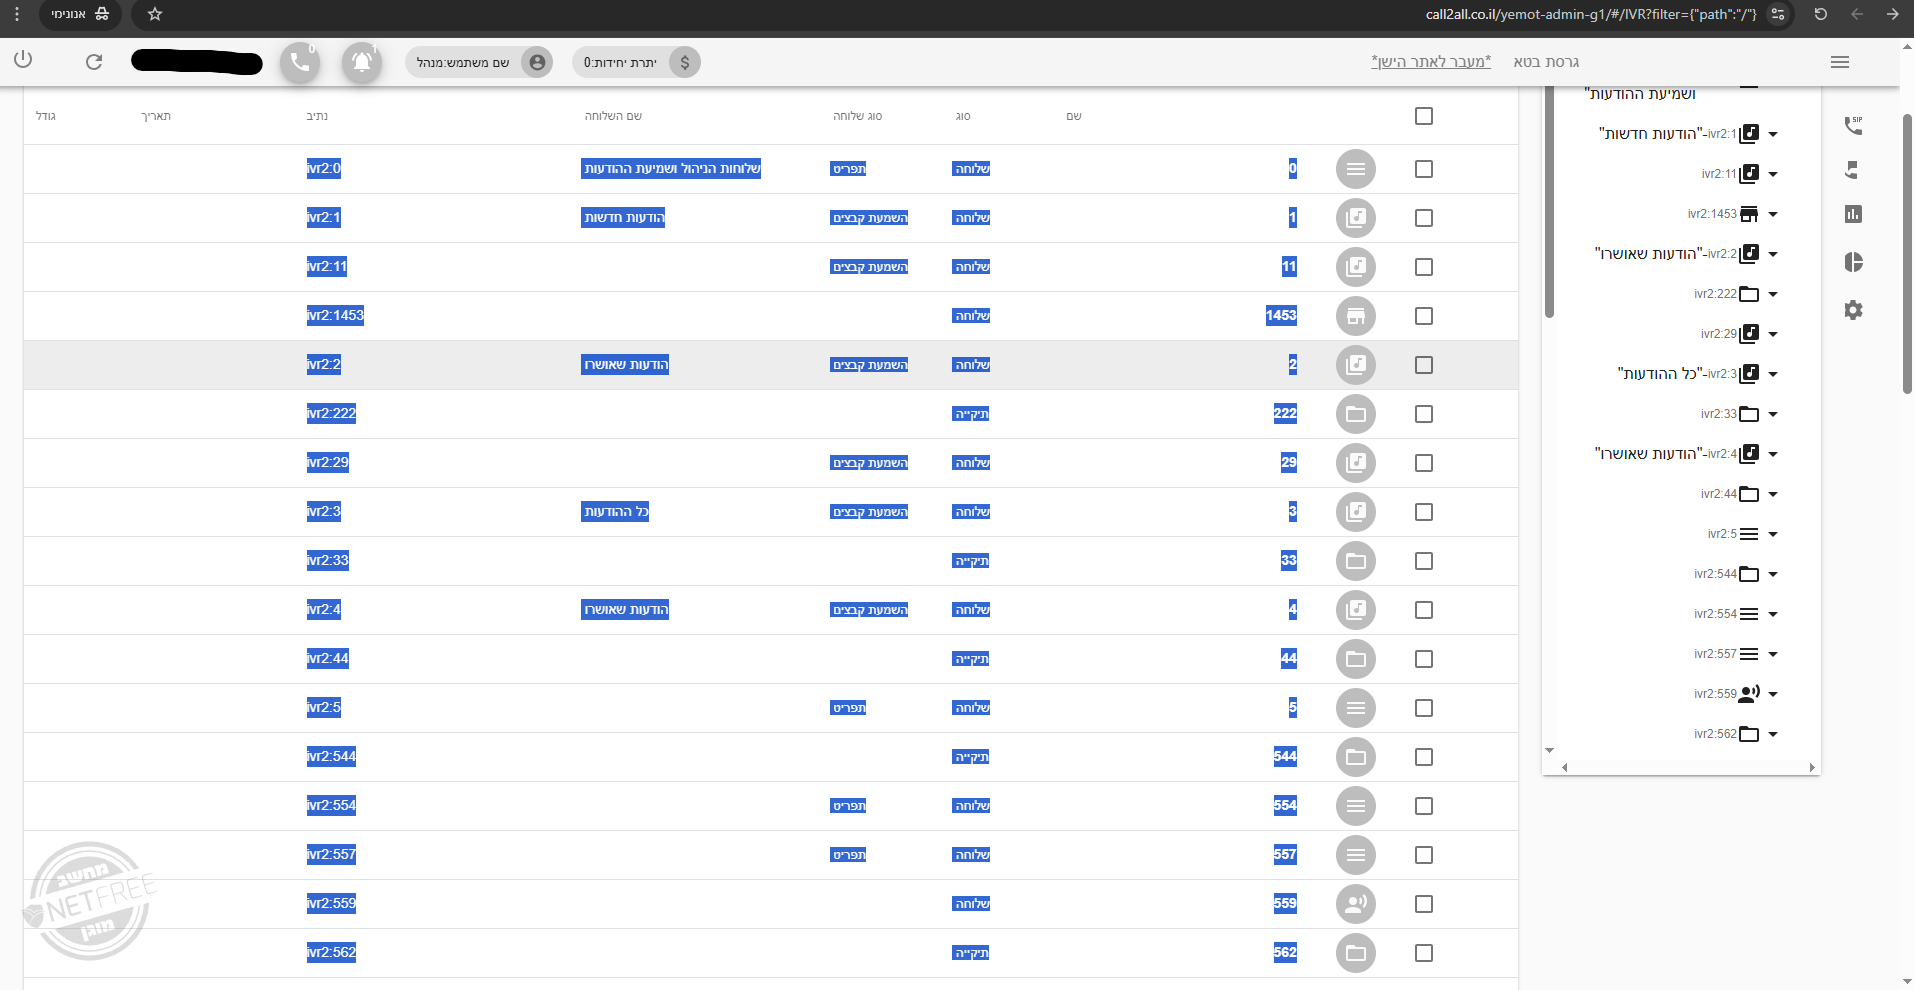This screenshot has width=1914, height=990.
Task: Expand the ivr2:222 tree node arrow
Action: click(x=1773, y=294)
